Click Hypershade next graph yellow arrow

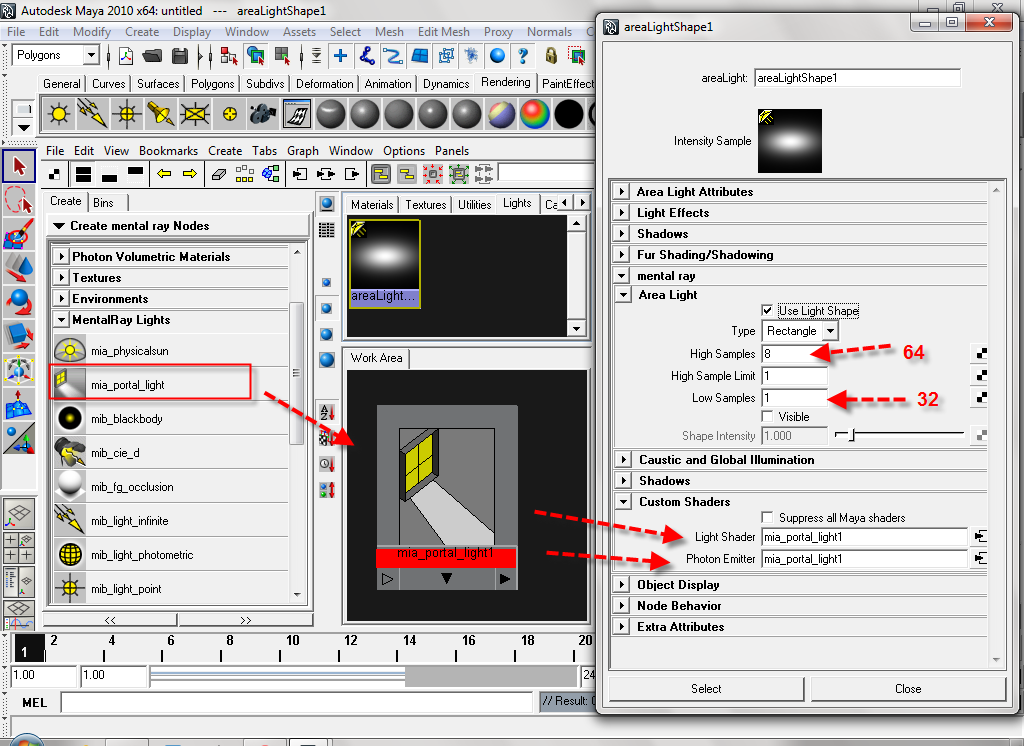[x=189, y=174]
